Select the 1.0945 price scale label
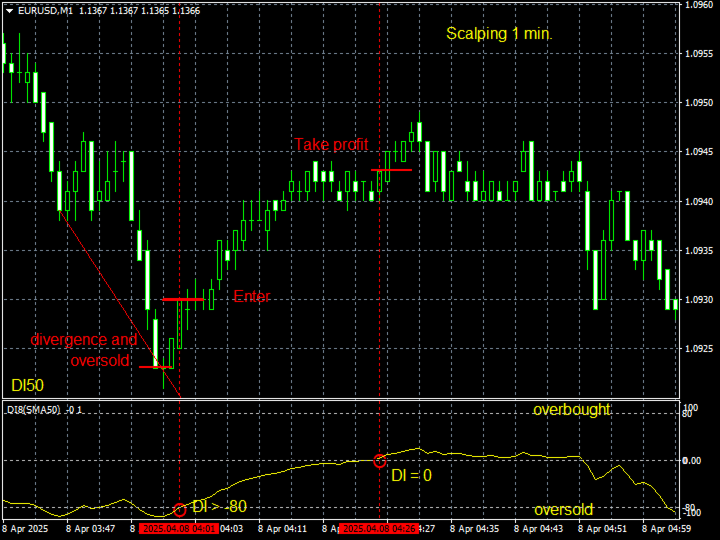This screenshot has width=720, height=540. coord(699,152)
